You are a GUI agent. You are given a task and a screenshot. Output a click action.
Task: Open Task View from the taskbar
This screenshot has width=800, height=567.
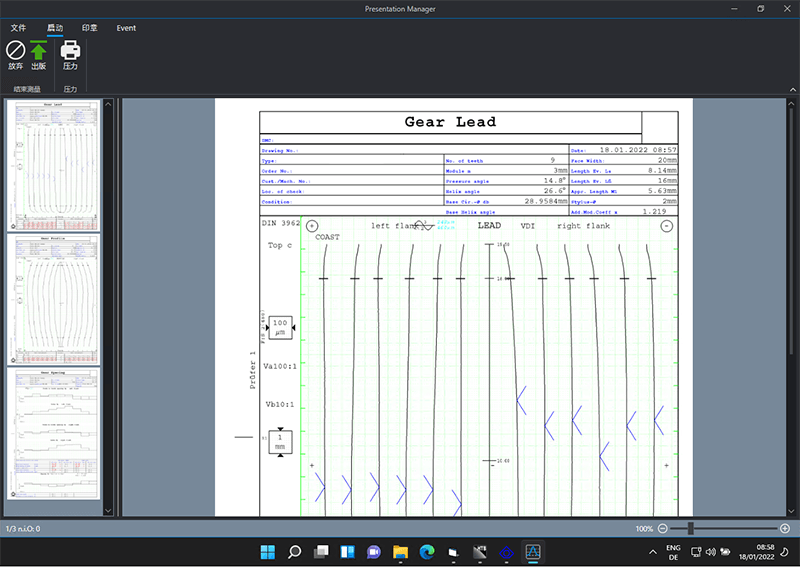click(x=321, y=552)
